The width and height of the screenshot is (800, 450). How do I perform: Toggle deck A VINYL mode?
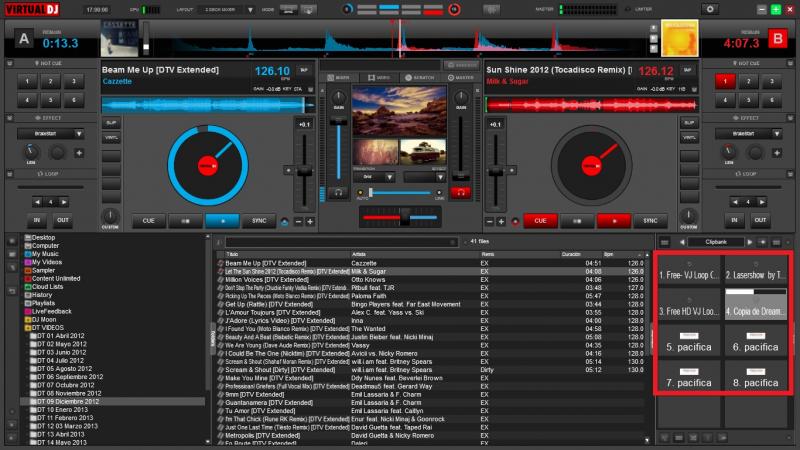coord(111,138)
